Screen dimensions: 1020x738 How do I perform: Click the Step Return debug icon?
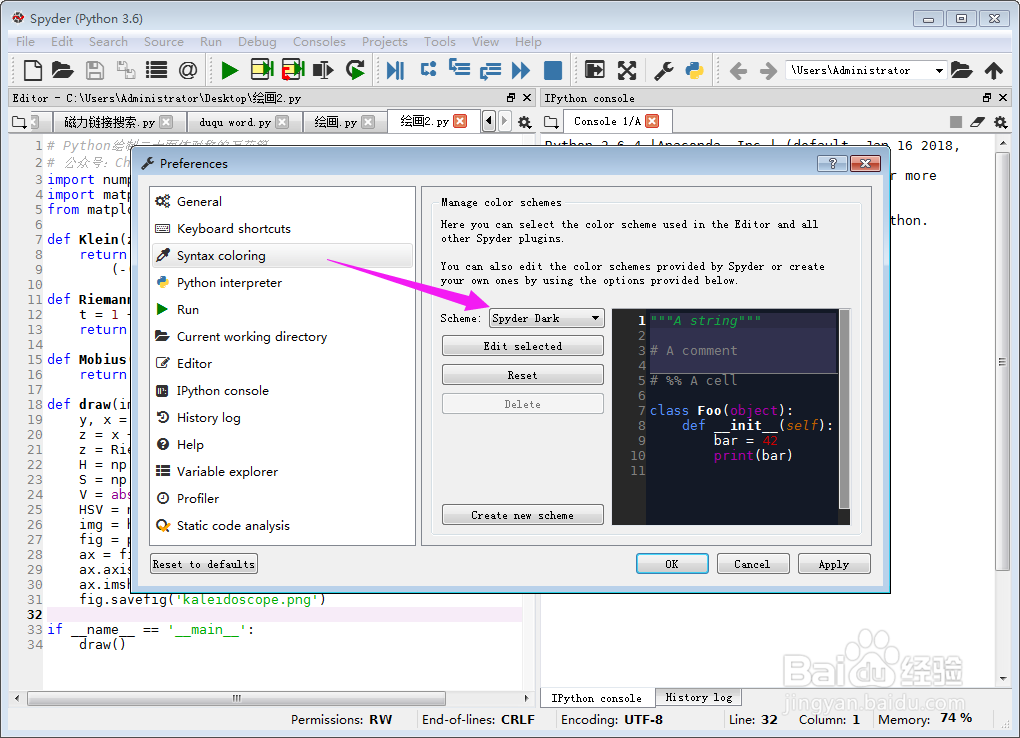[490, 70]
